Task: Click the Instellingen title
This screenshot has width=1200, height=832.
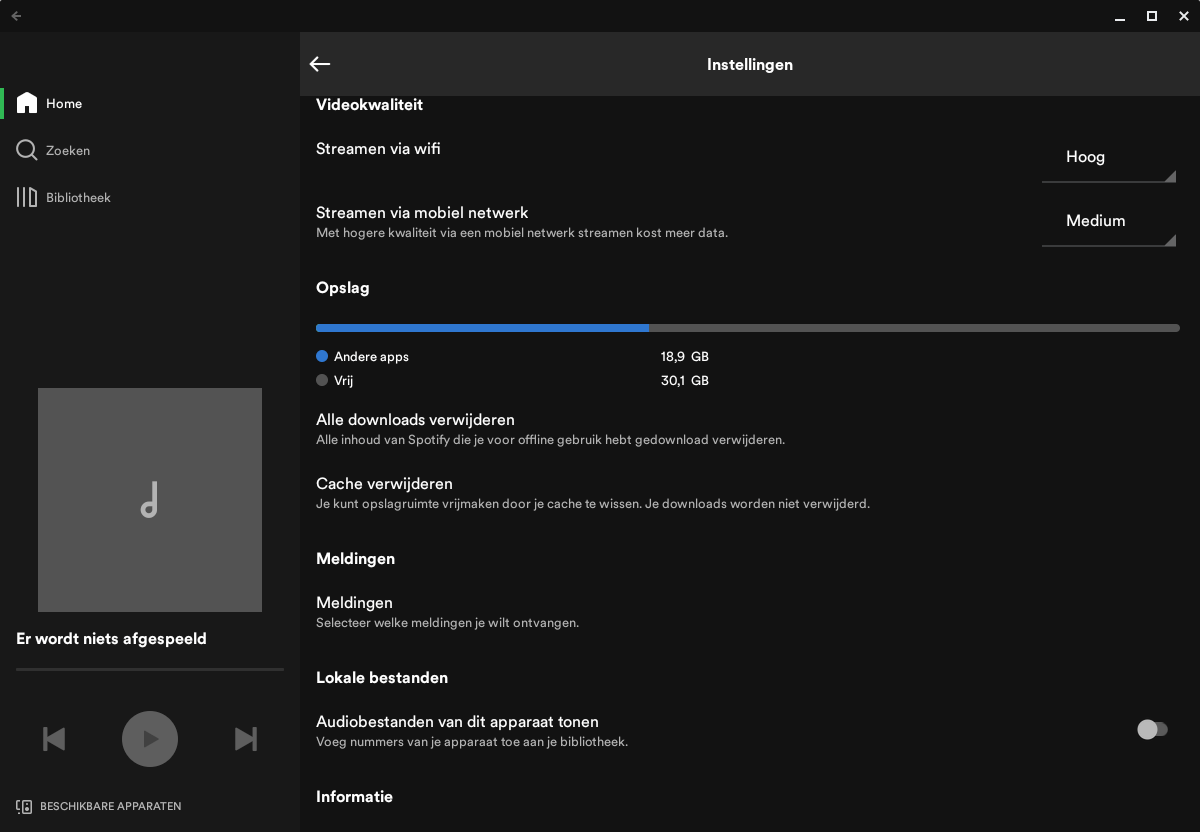Action: 750,64
